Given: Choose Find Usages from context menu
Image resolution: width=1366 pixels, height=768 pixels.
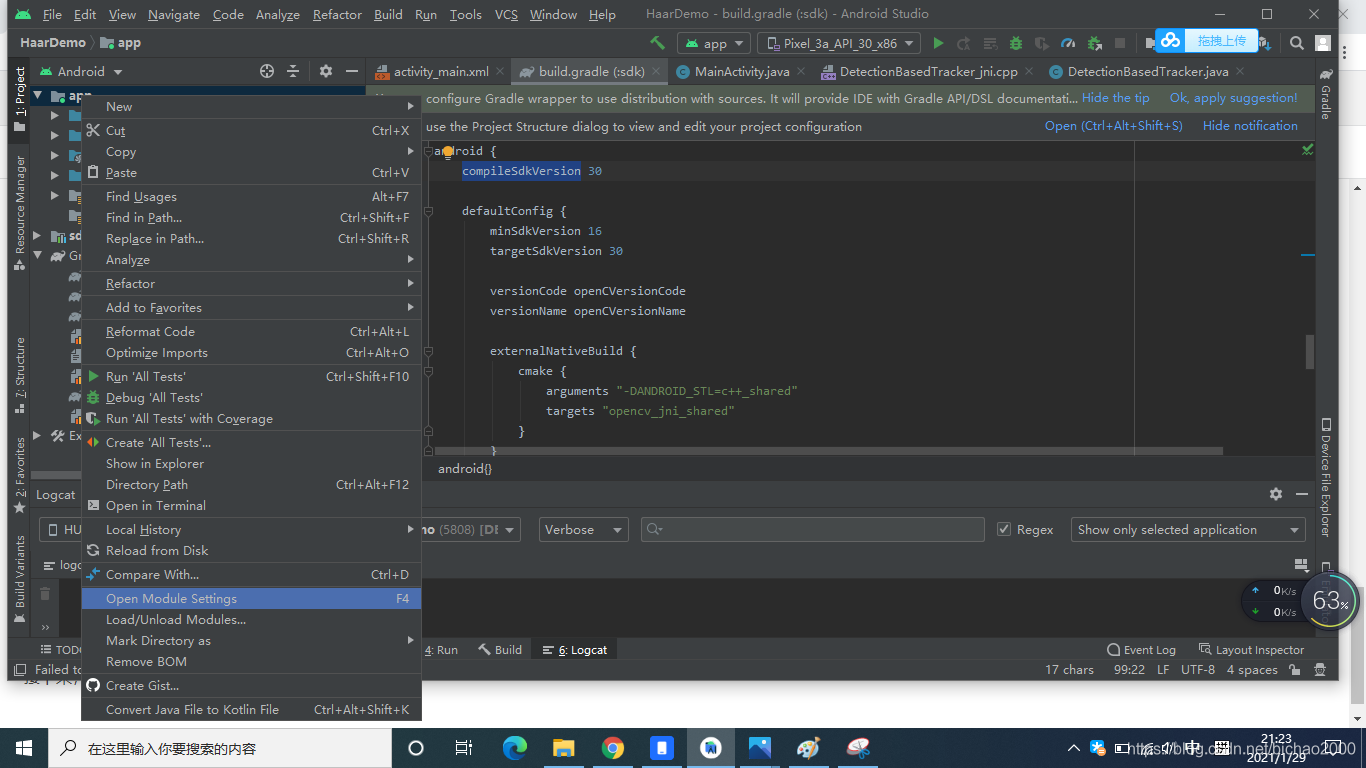Looking at the screenshot, I should [x=251, y=197].
